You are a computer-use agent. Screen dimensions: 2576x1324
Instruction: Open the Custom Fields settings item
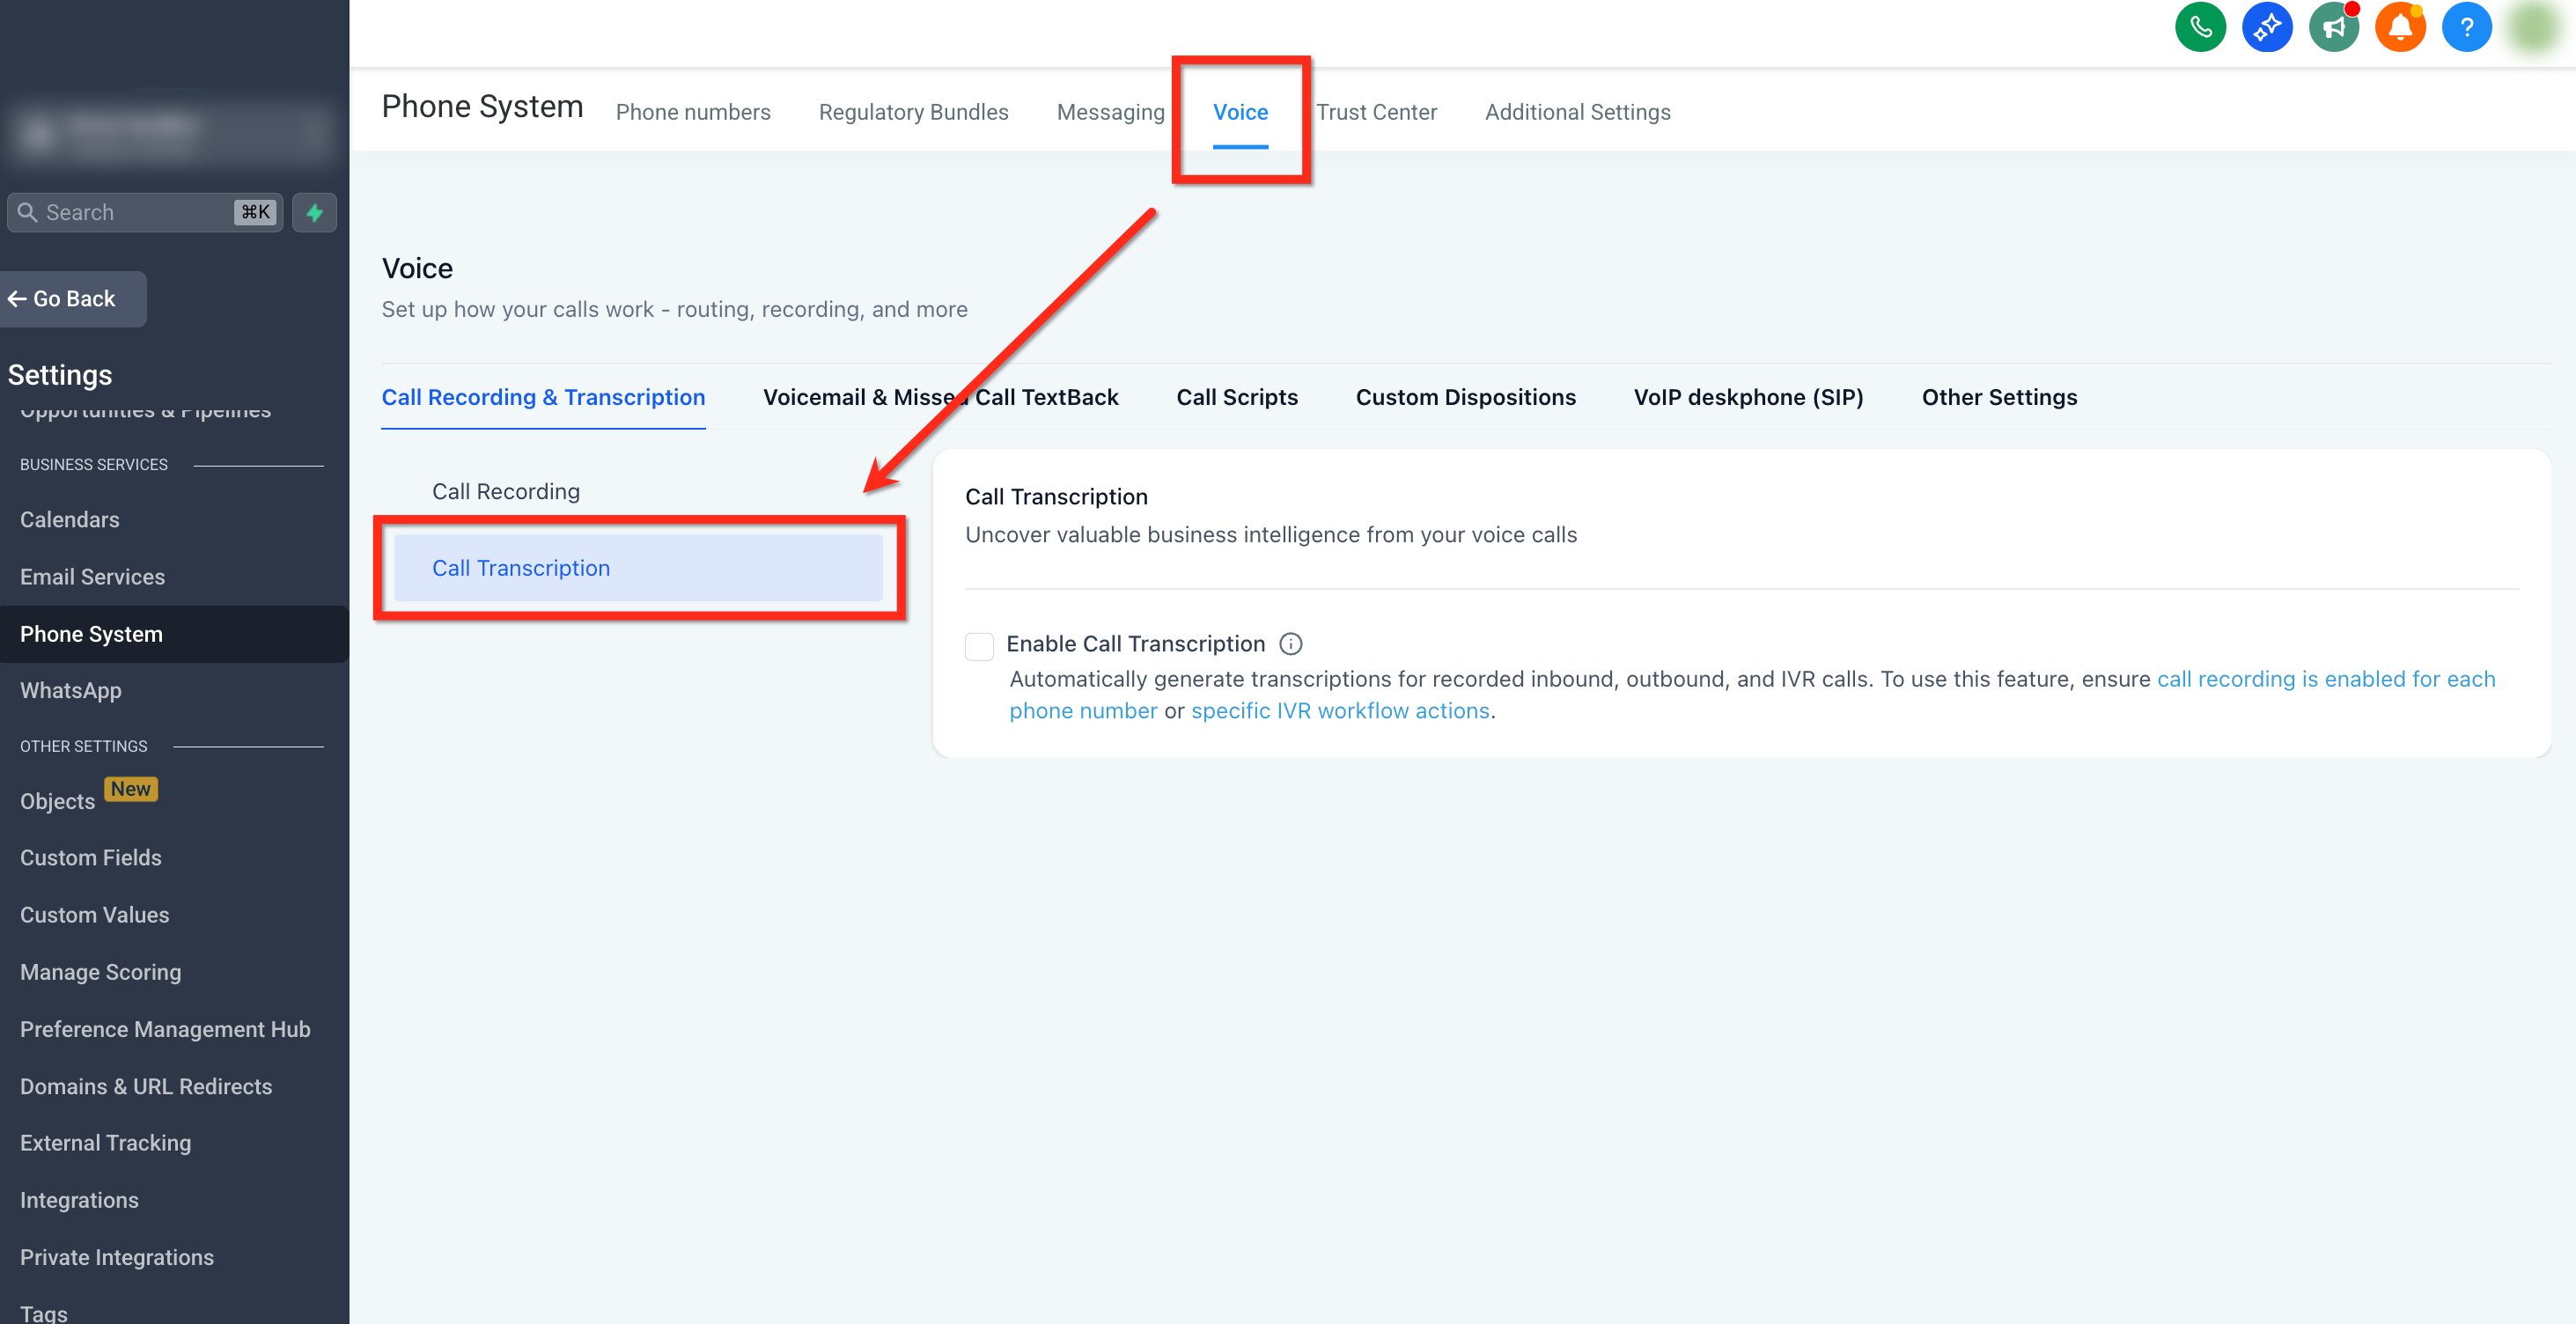point(91,857)
